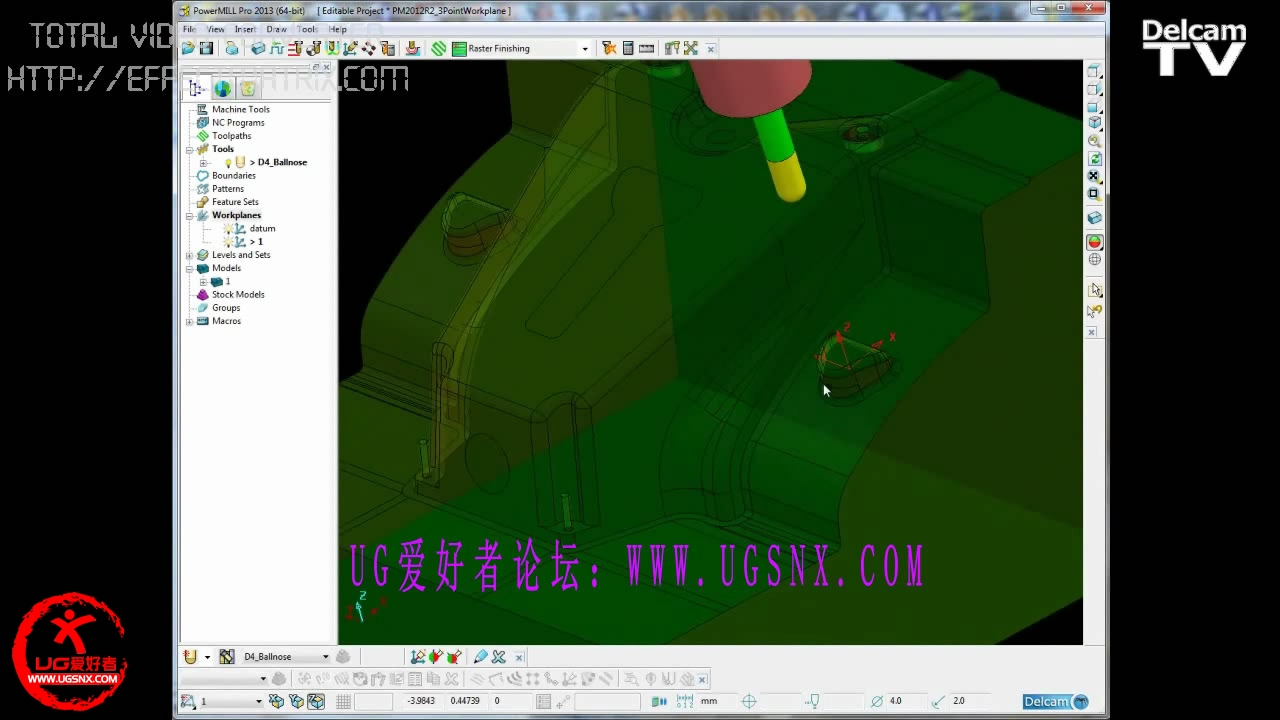Expand the Macros tree node

click(x=190, y=321)
